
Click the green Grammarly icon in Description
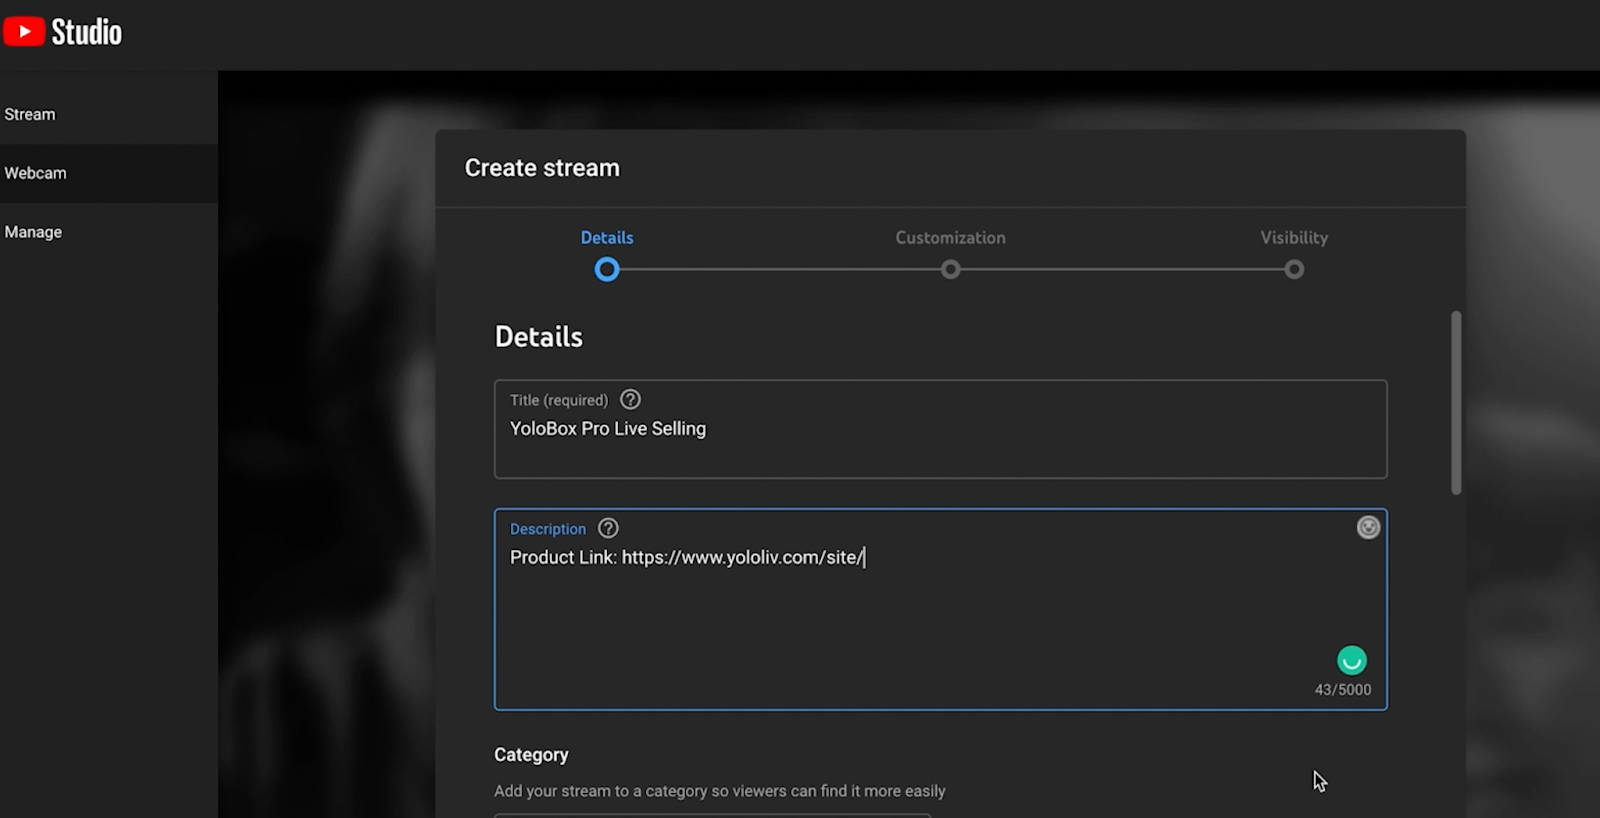click(1352, 660)
